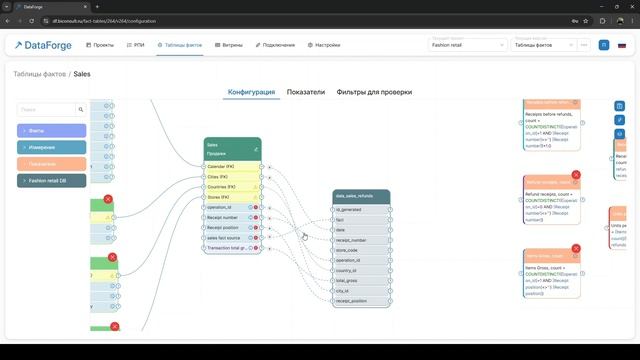Open the РПИ menu item
640x360 pixels.
coord(136,45)
